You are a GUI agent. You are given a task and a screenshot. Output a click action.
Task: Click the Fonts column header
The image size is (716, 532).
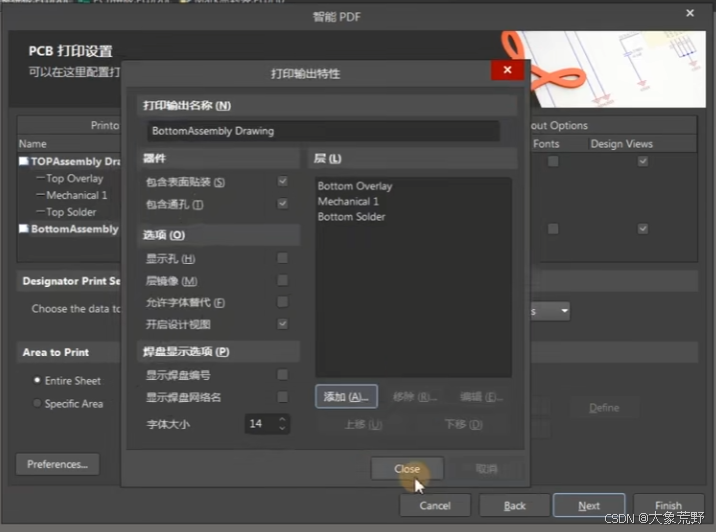click(546, 144)
